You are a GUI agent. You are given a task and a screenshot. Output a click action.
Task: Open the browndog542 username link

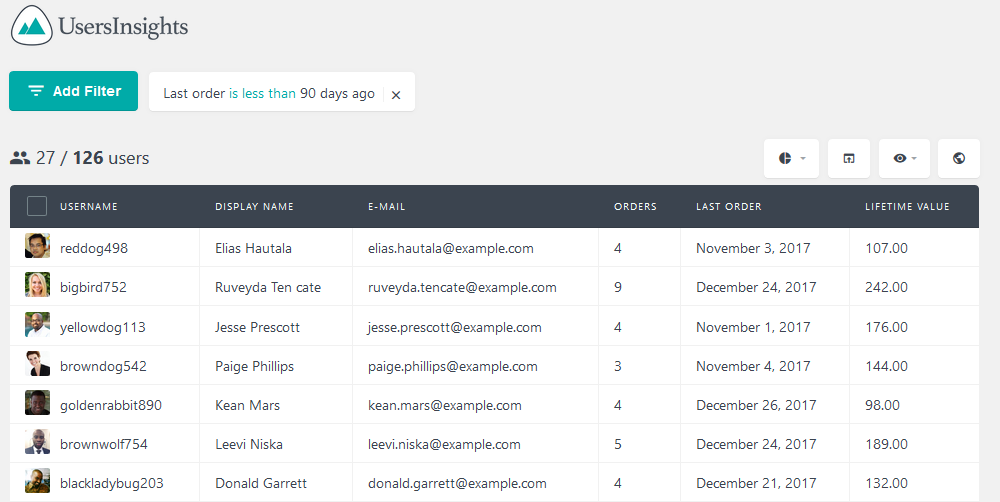pyautogui.click(x=103, y=366)
